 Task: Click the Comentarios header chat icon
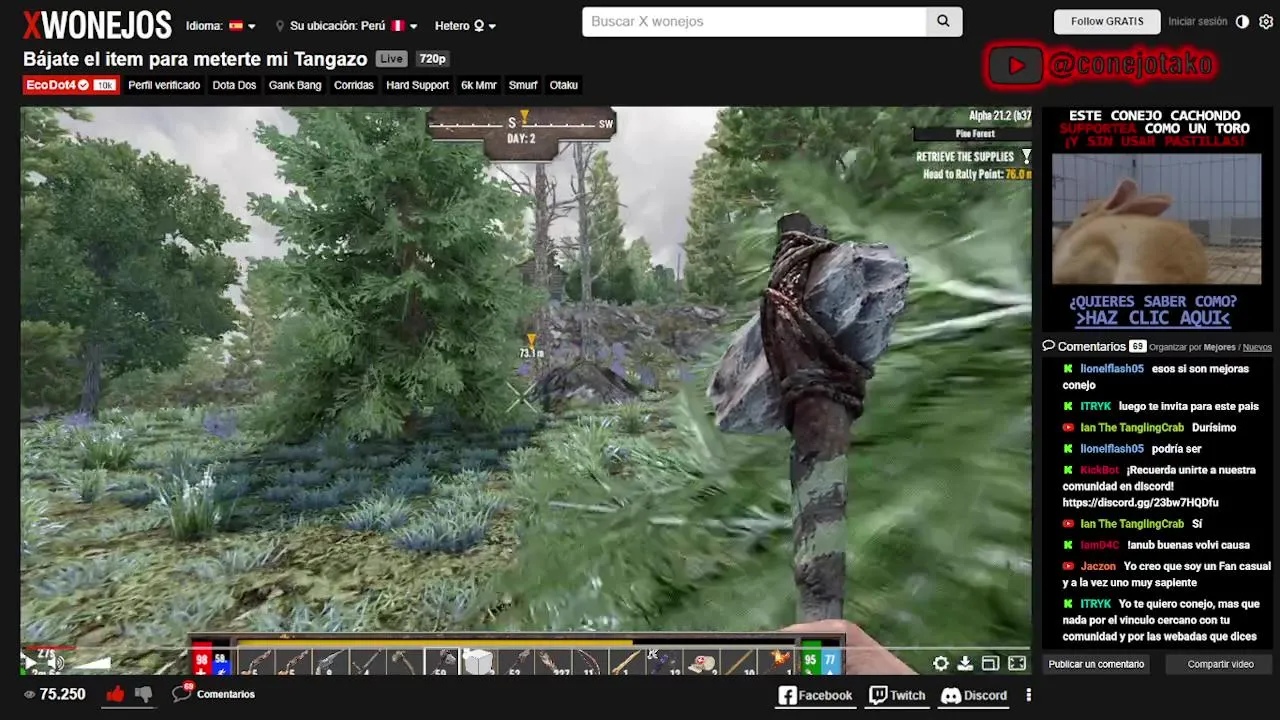point(1048,346)
